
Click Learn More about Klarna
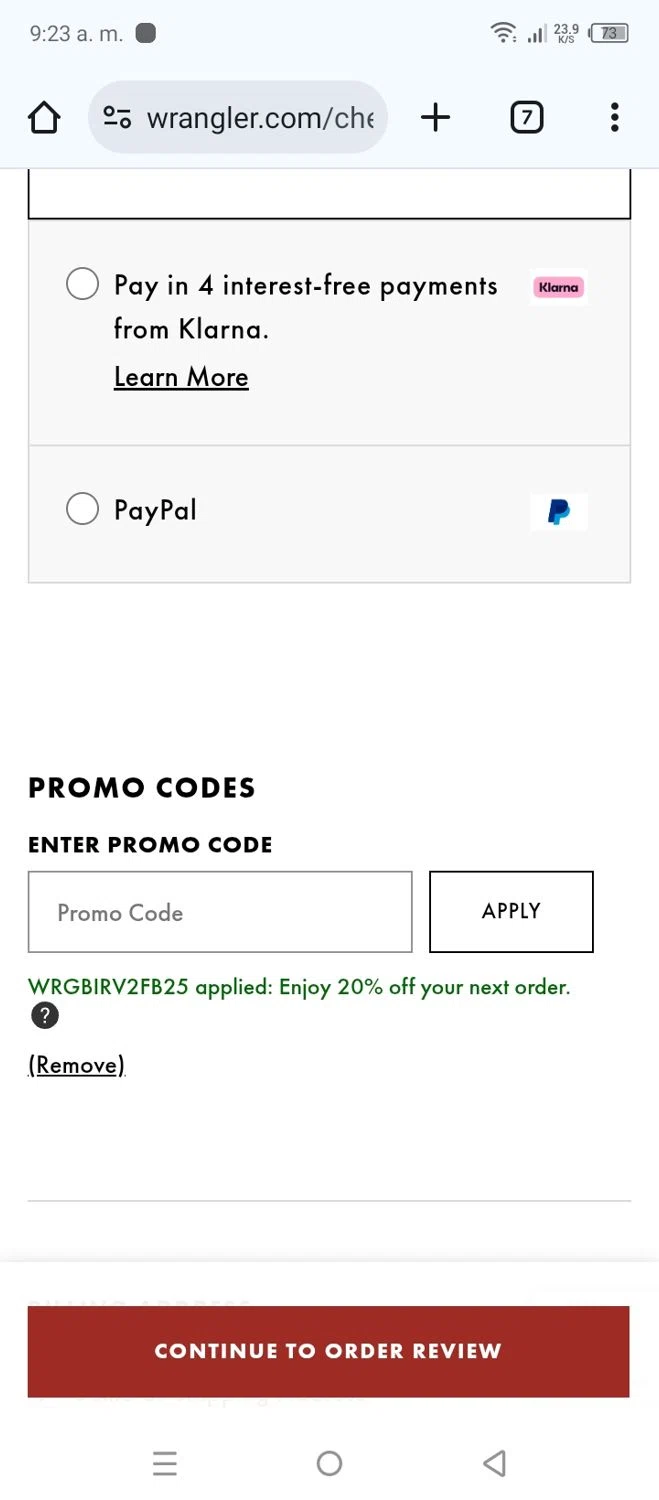(181, 377)
